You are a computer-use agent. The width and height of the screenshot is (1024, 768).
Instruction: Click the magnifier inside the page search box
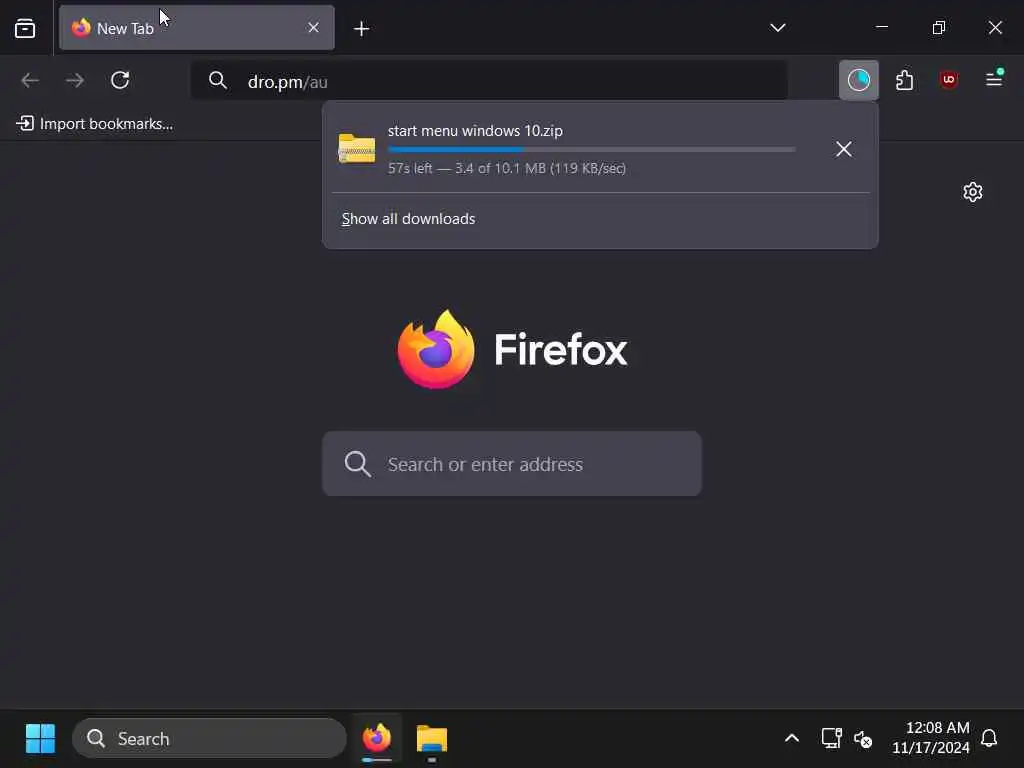click(358, 464)
